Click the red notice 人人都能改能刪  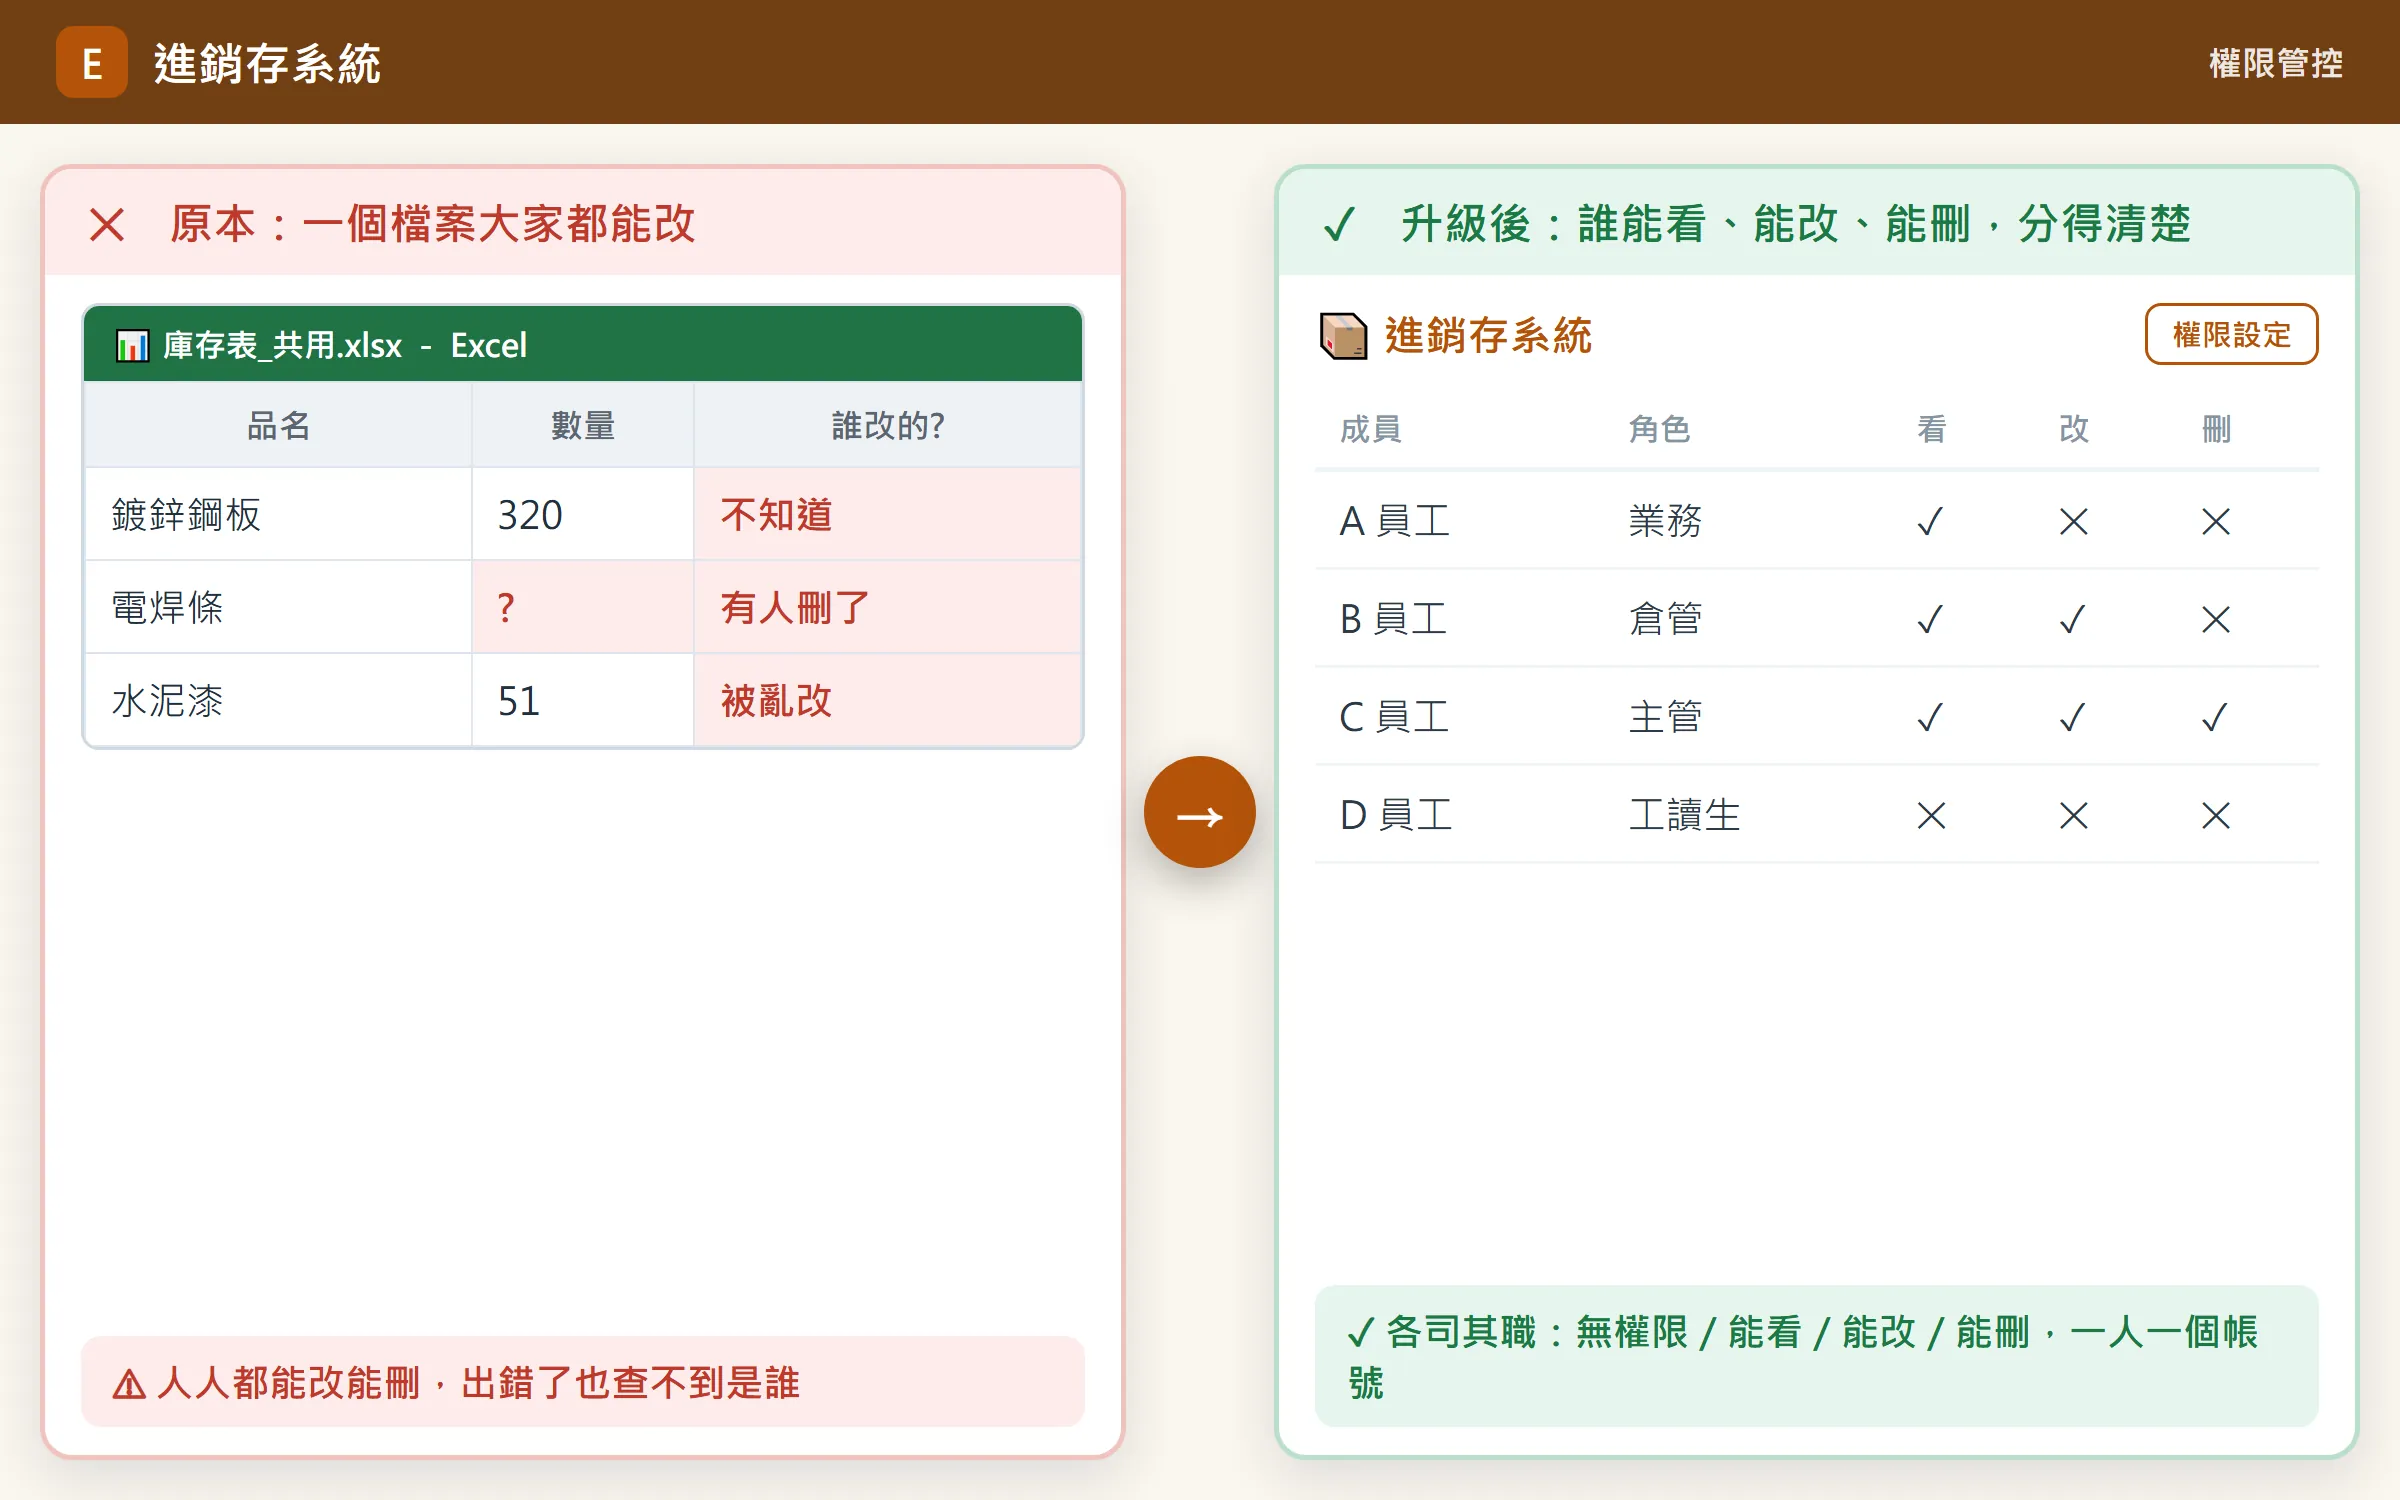582,1383
